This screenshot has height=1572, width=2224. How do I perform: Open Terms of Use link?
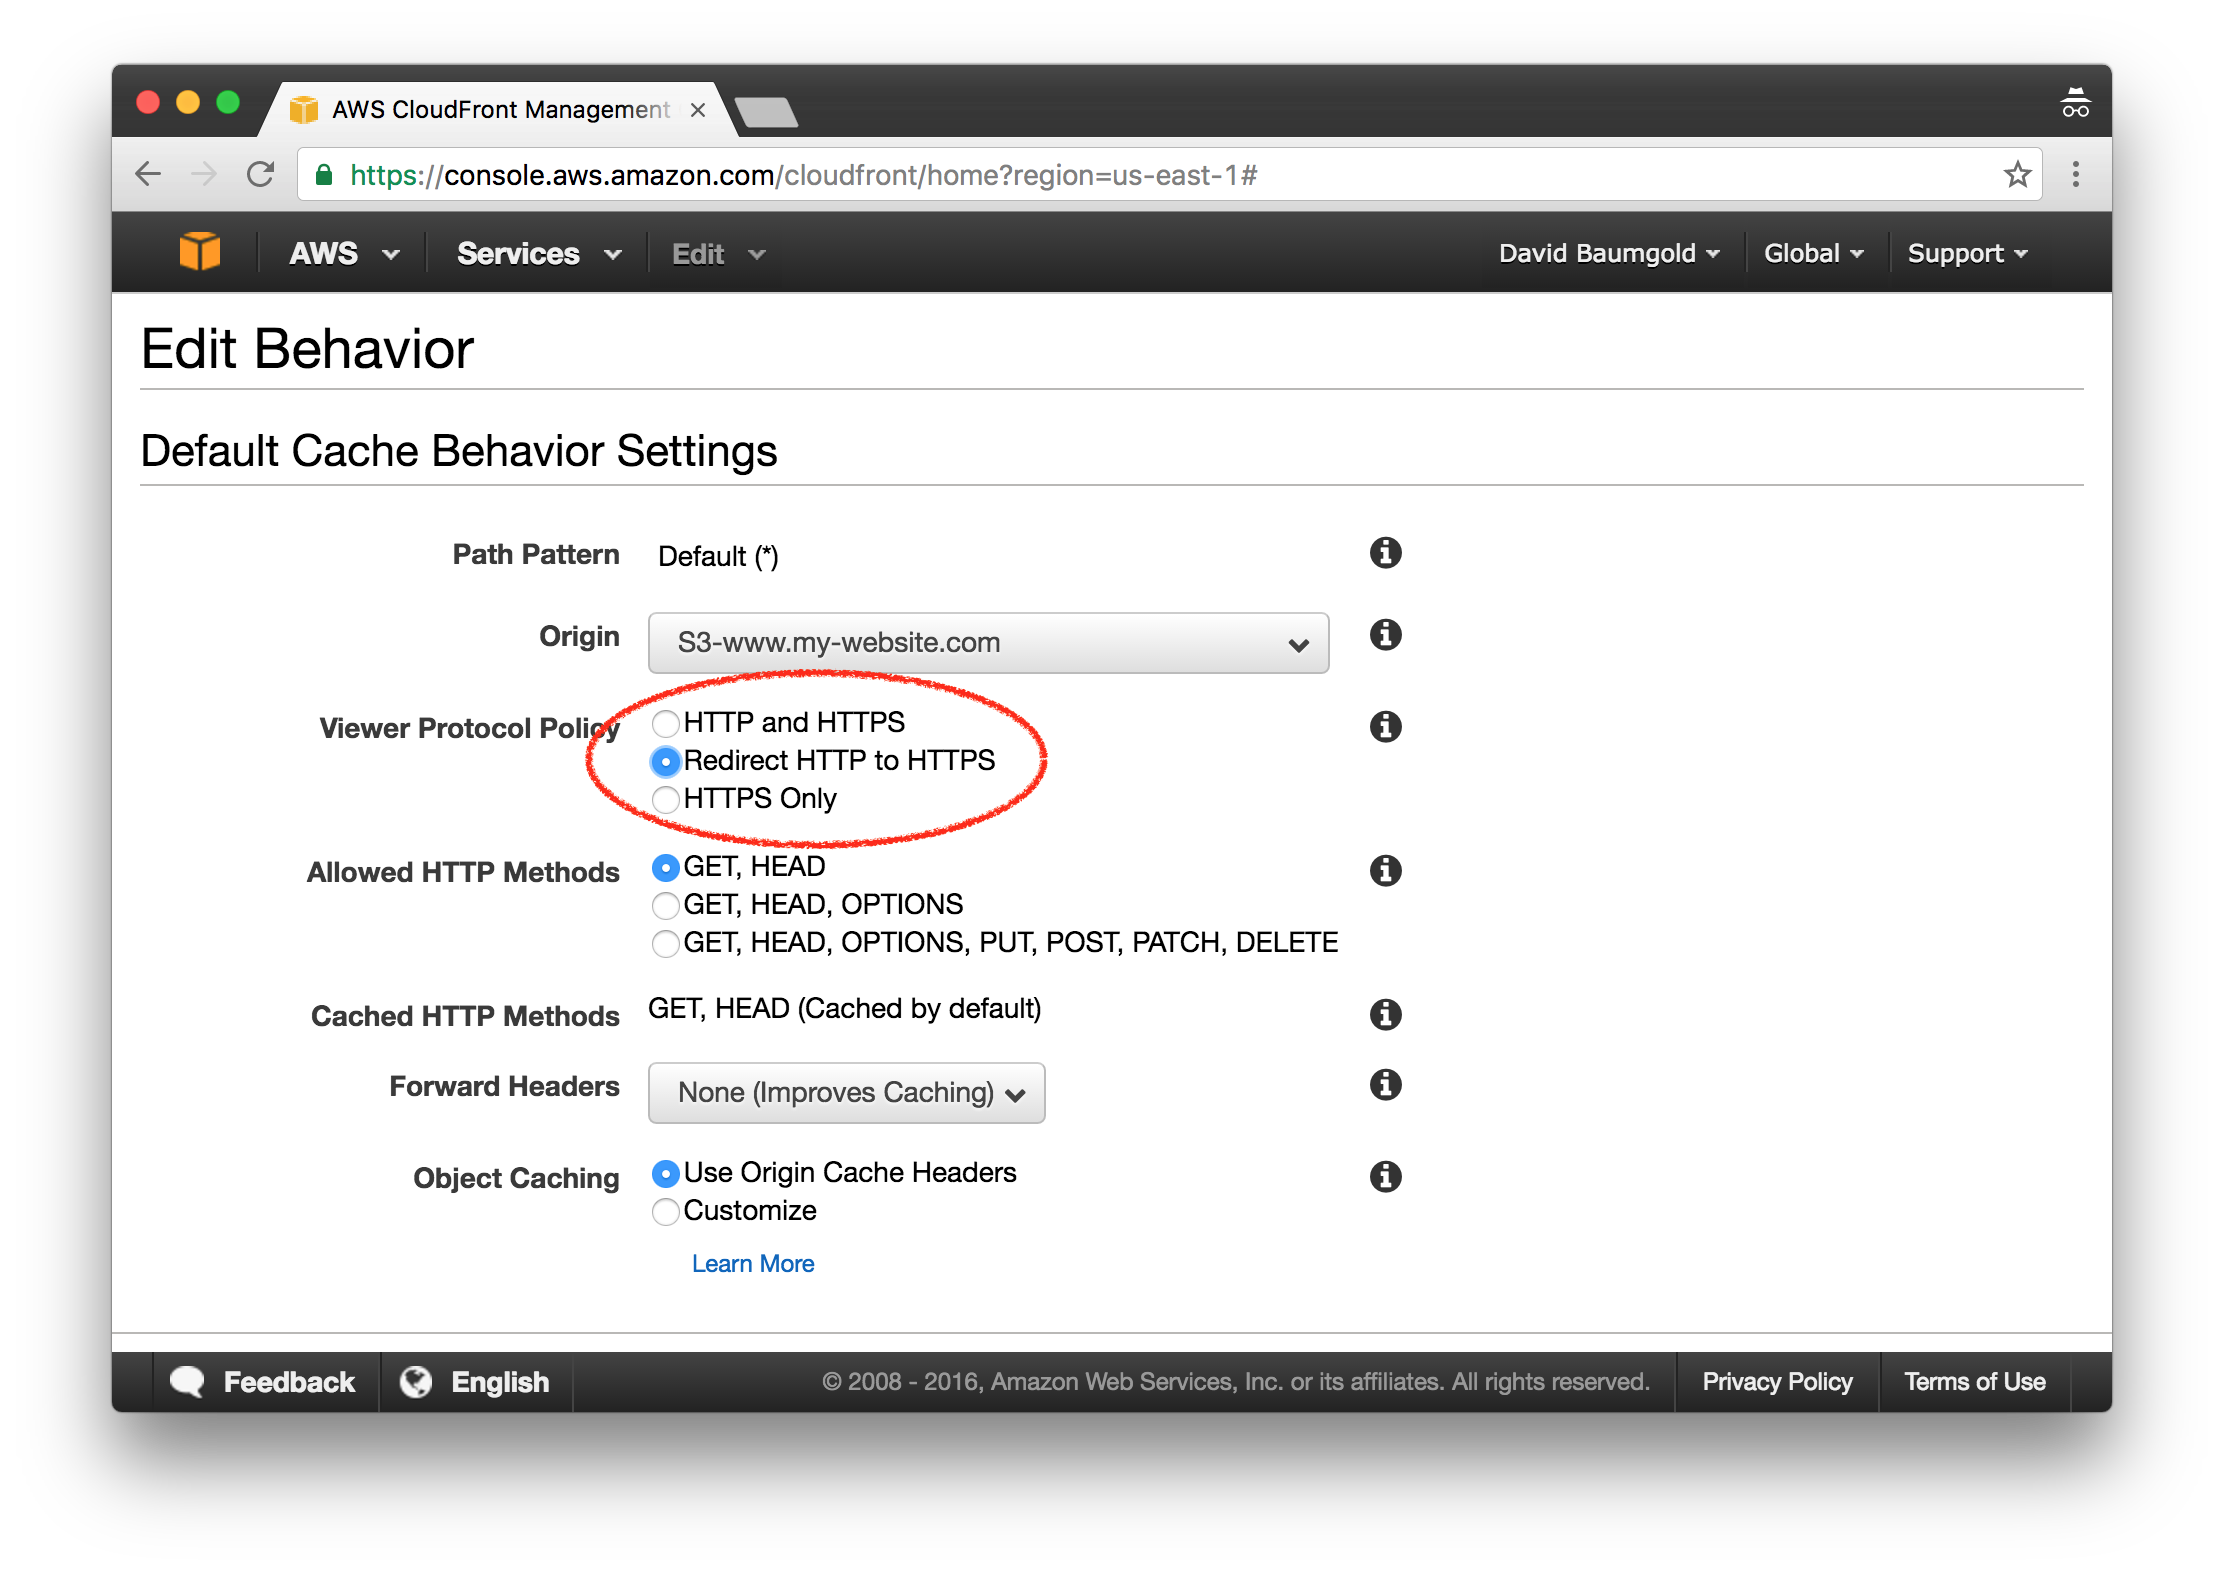point(1974,1382)
